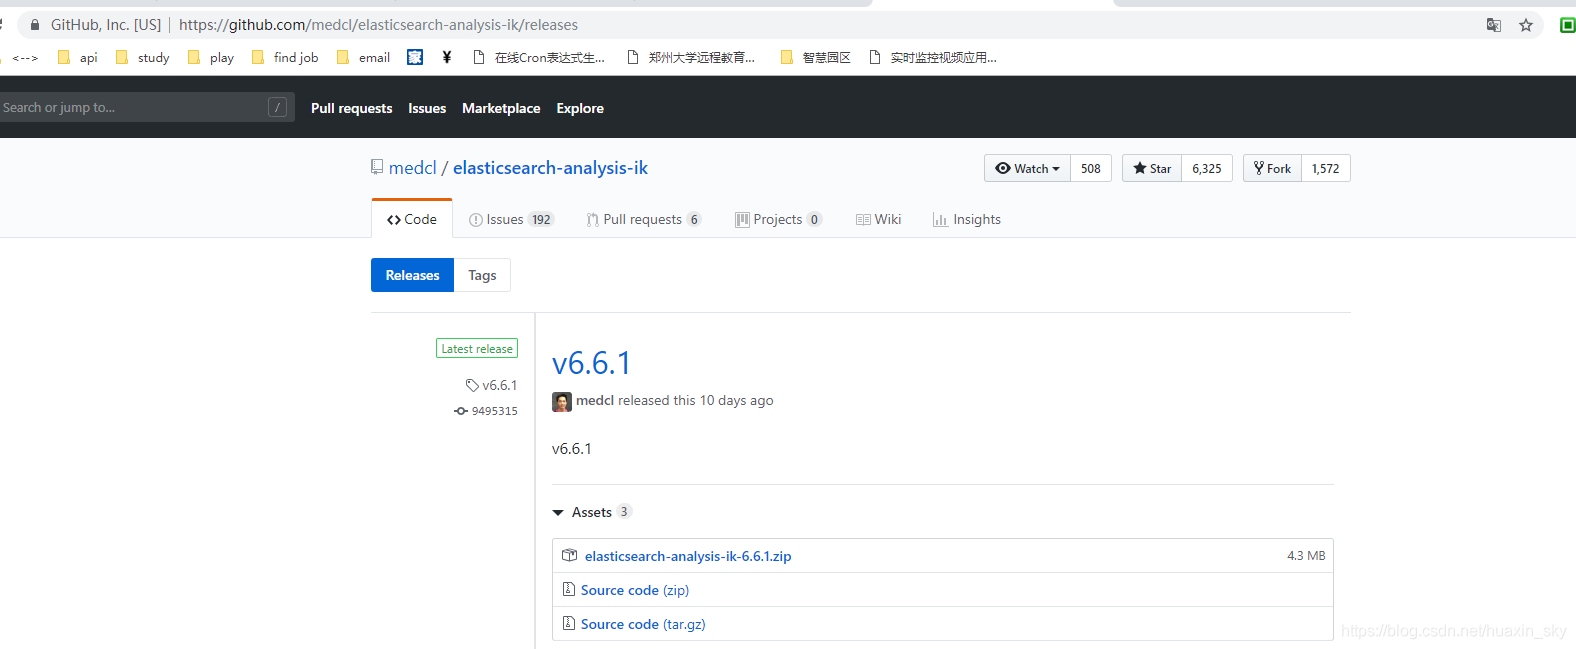This screenshot has height=649, width=1576.
Task: Open the v6.6.1 release title
Action: pyautogui.click(x=591, y=363)
